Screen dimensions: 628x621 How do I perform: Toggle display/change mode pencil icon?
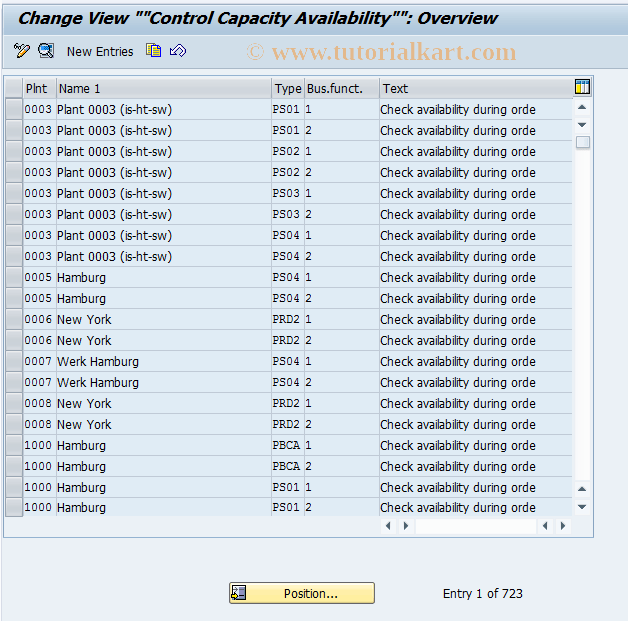(22, 51)
